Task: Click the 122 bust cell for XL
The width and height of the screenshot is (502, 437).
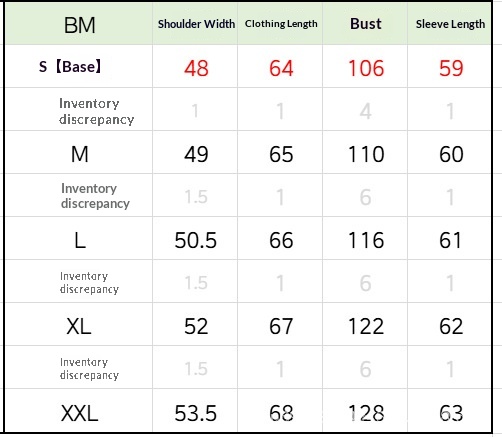Action: [366, 326]
